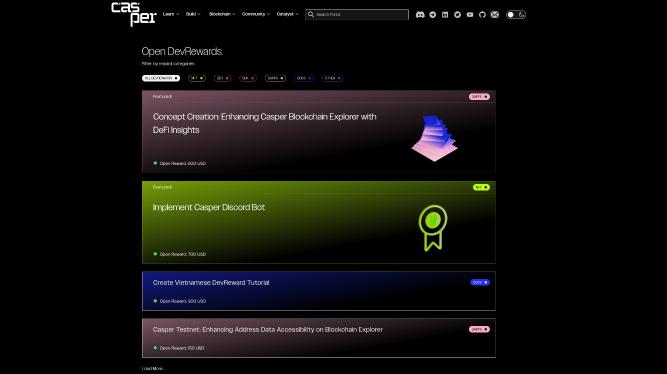Select the green-dotted filter chip
This screenshot has width=667, height=374.
coord(197,78)
